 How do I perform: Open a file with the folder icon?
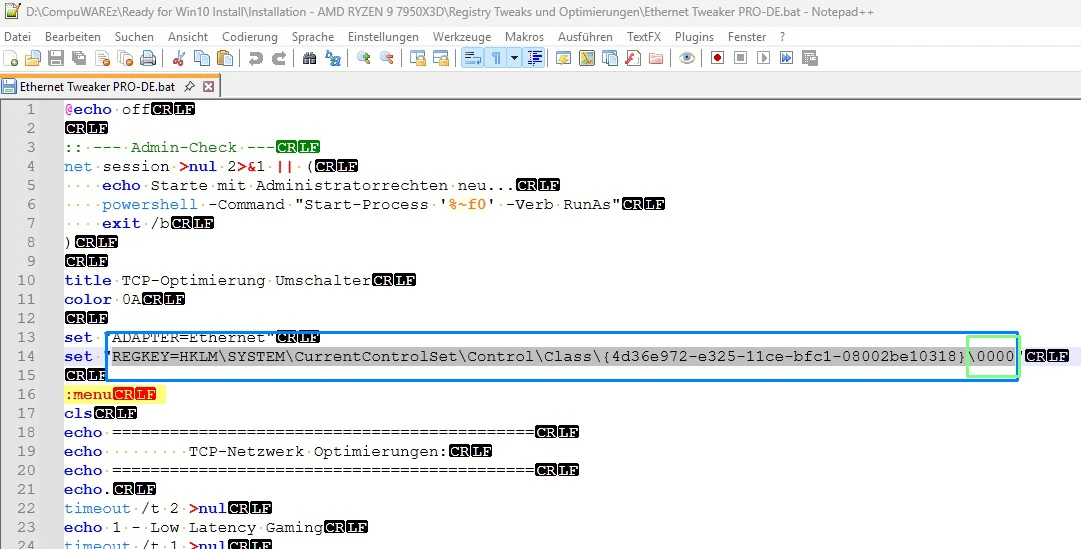tap(33, 58)
